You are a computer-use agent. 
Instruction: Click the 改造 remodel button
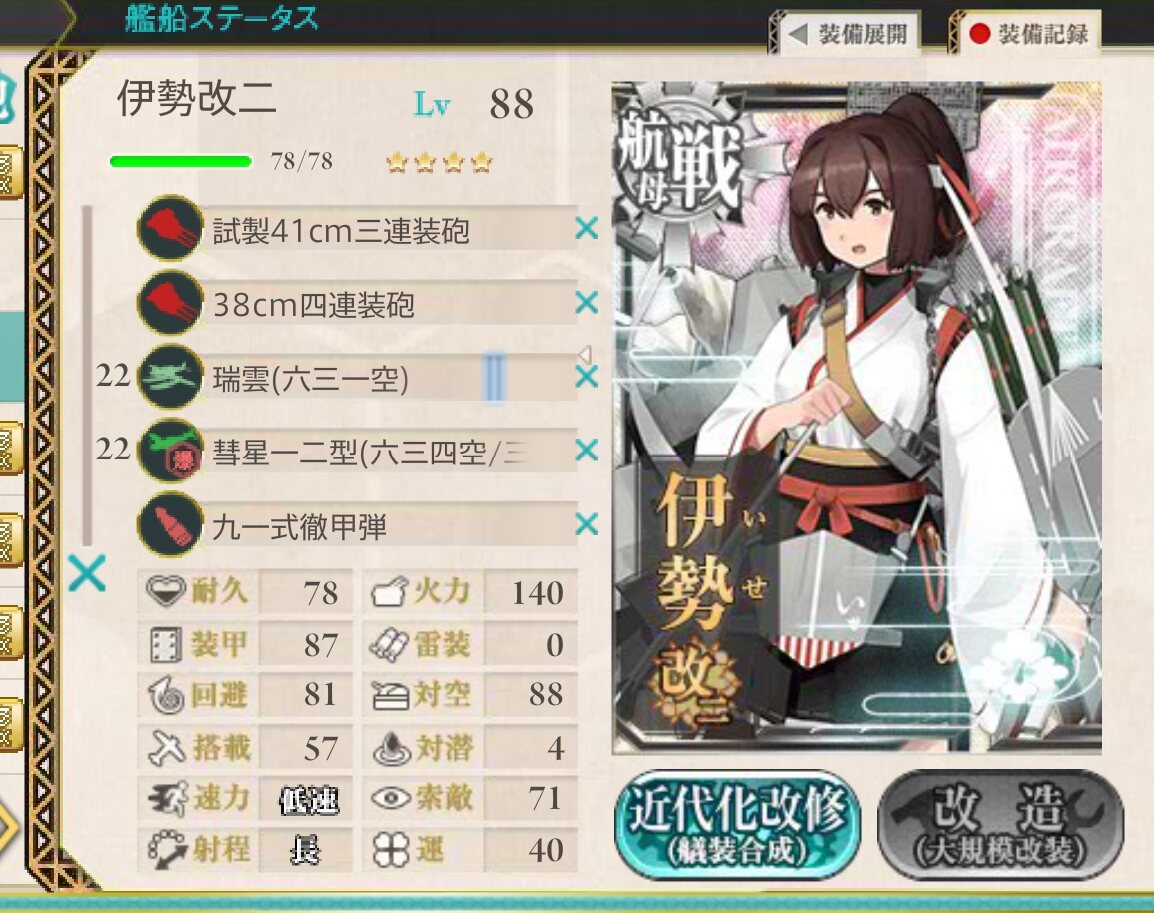pyautogui.click(x=1000, y=823)
